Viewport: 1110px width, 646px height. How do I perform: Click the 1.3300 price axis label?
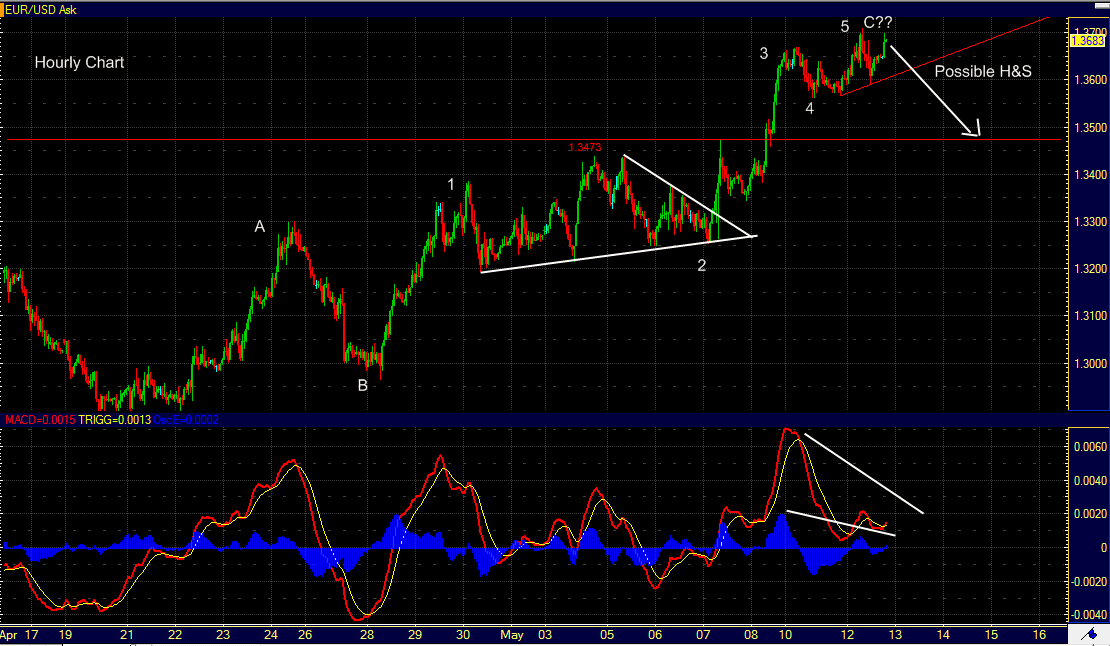point(1089,222)
